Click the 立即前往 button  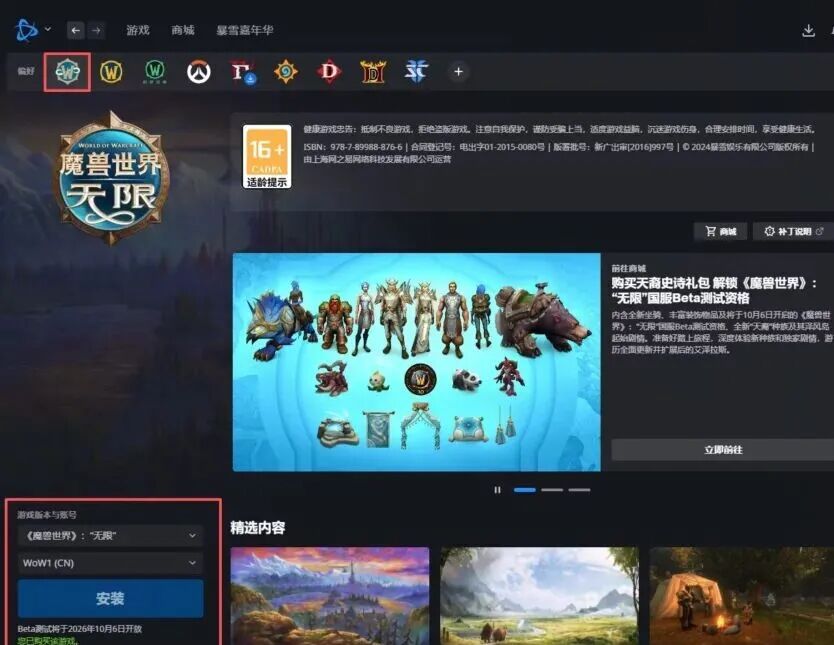click(x=723, y=450)
